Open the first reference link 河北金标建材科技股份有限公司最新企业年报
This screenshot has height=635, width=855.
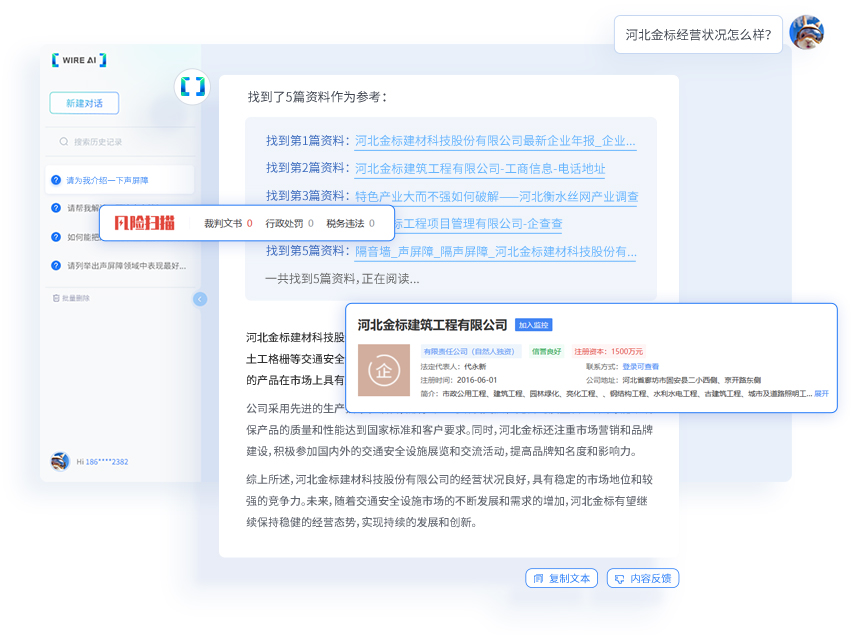495,141
